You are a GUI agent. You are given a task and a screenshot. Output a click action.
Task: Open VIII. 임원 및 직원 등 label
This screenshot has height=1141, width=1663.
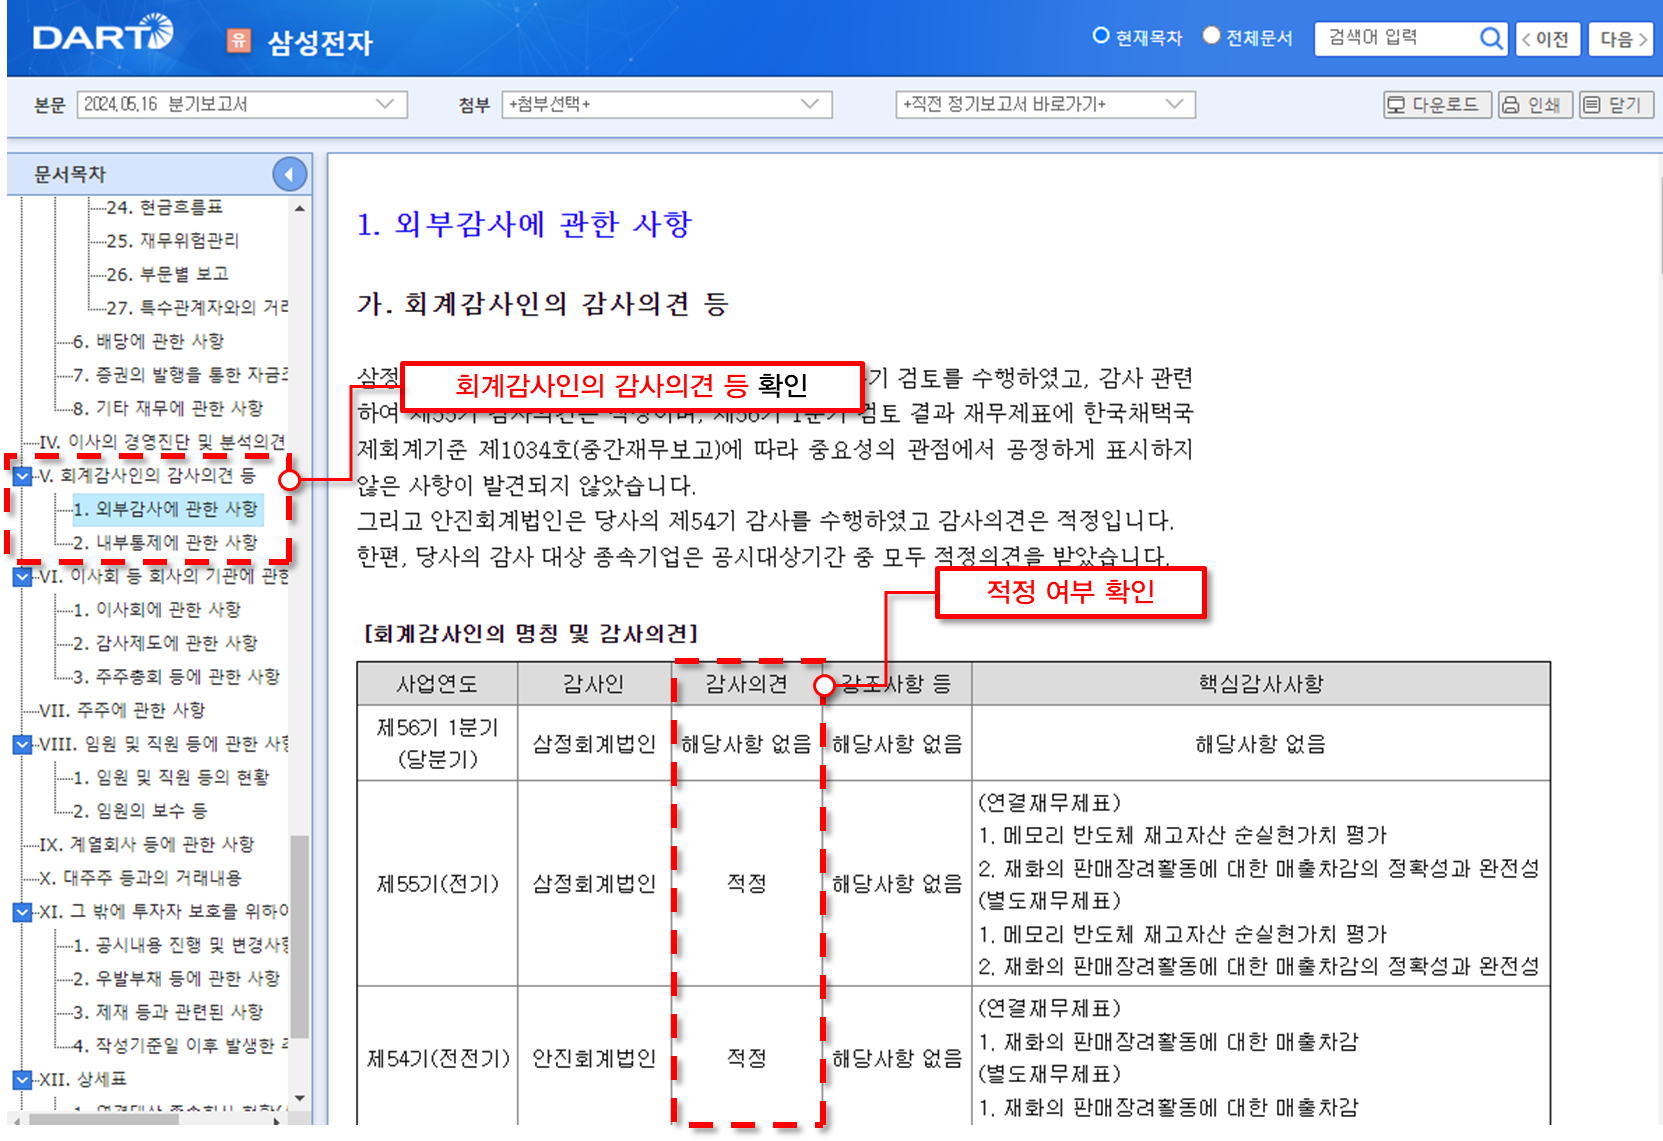click(164, 744)
